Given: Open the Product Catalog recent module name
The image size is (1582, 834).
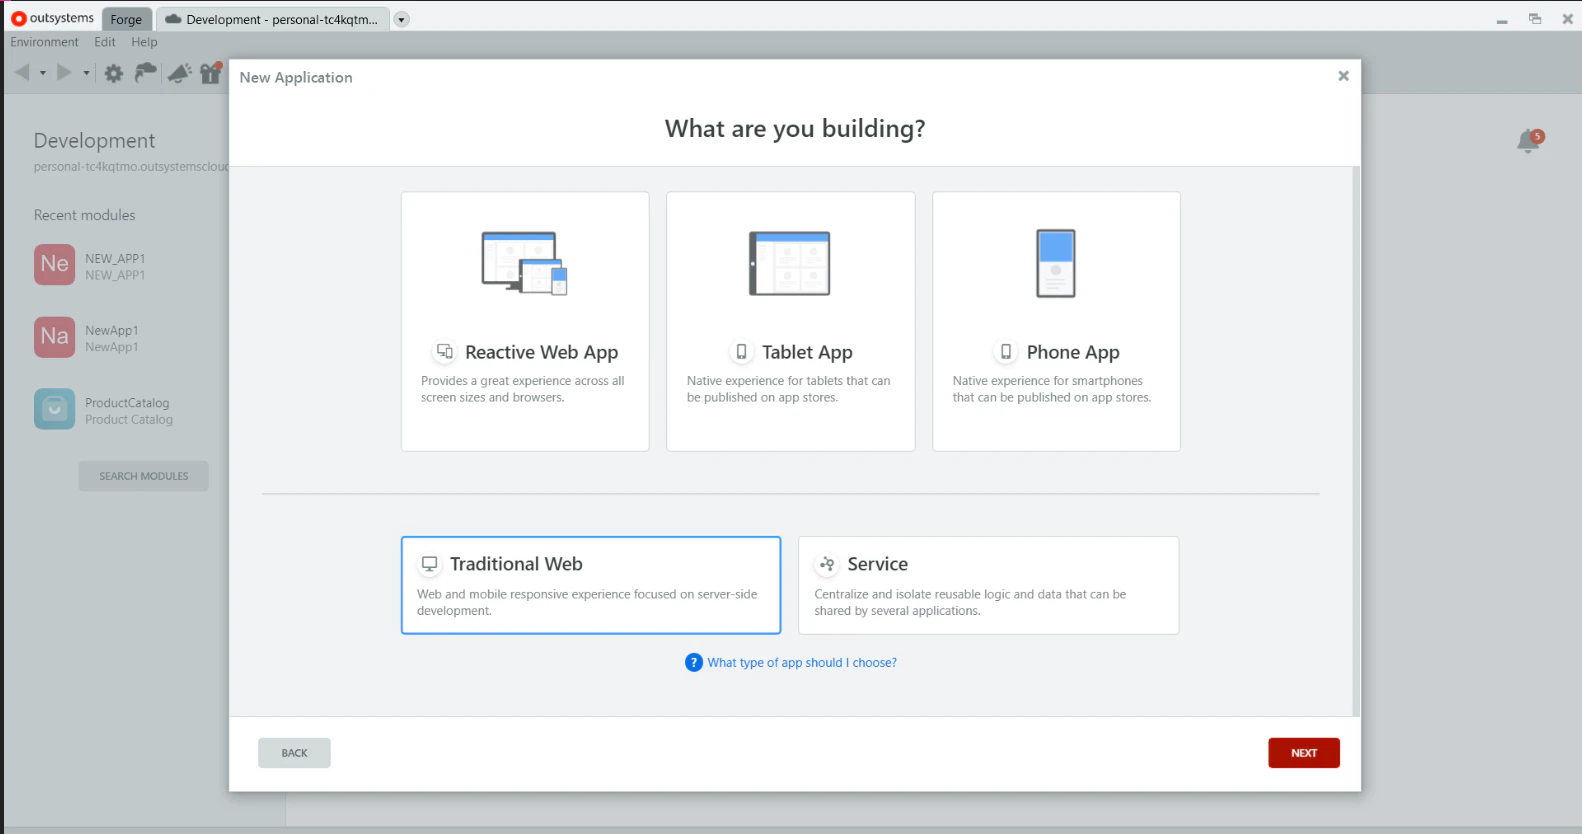Looking at the screenshot, I should pos(129,420).
